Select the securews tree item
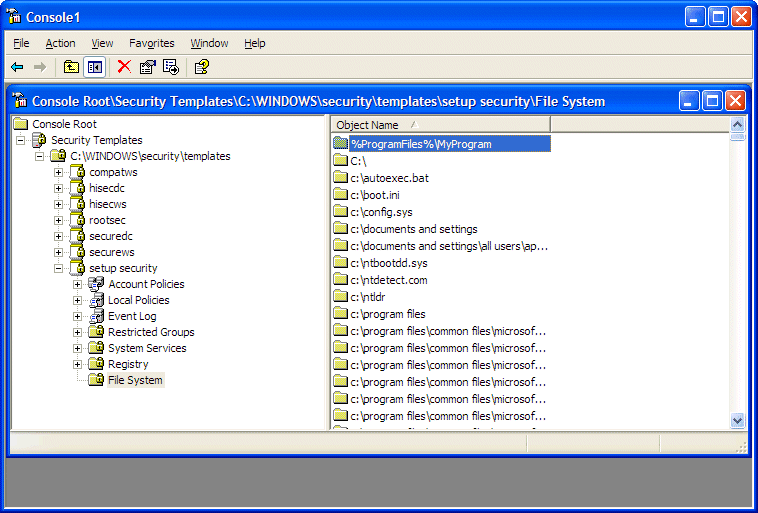Viewport: 758px width, 513px height. point(112,252)
